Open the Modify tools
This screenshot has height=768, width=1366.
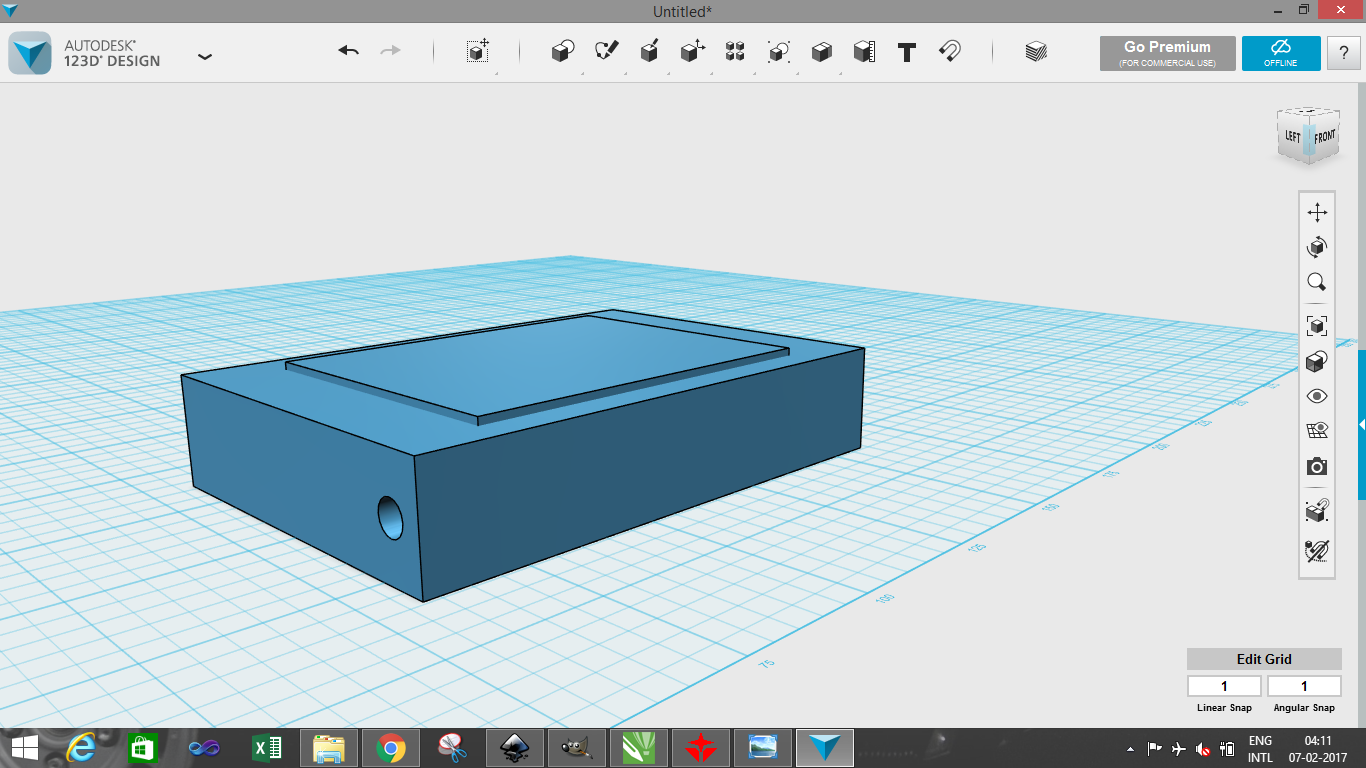click(x=692, y=52)
